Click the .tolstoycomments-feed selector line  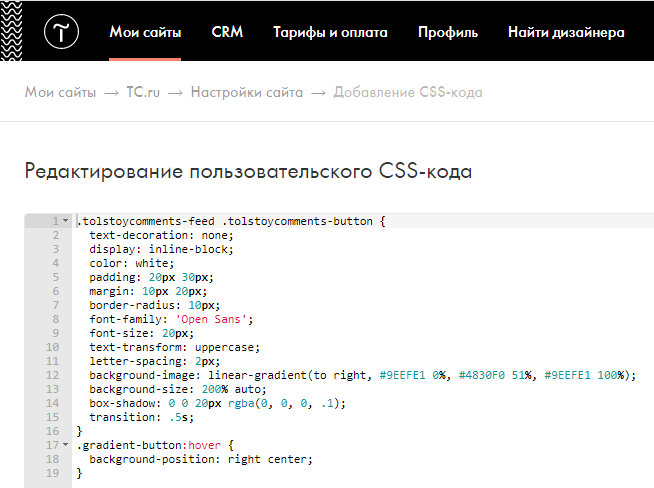click(231, 221)
